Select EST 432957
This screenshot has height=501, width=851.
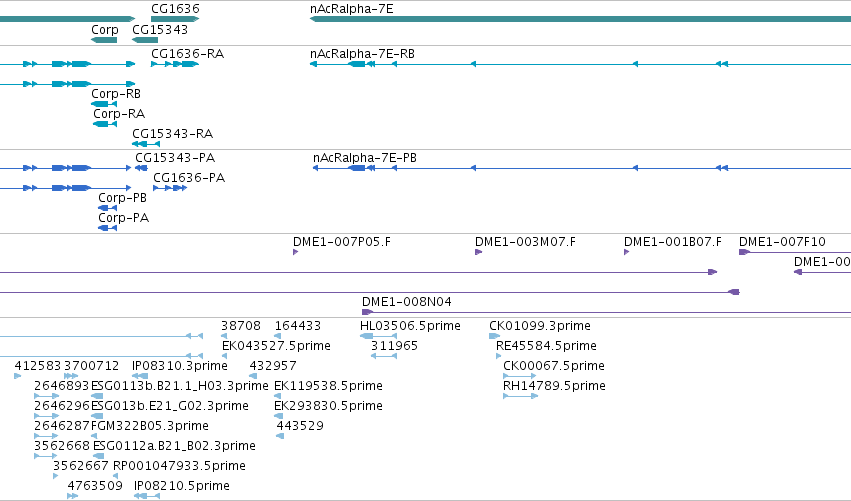point(272,366)
